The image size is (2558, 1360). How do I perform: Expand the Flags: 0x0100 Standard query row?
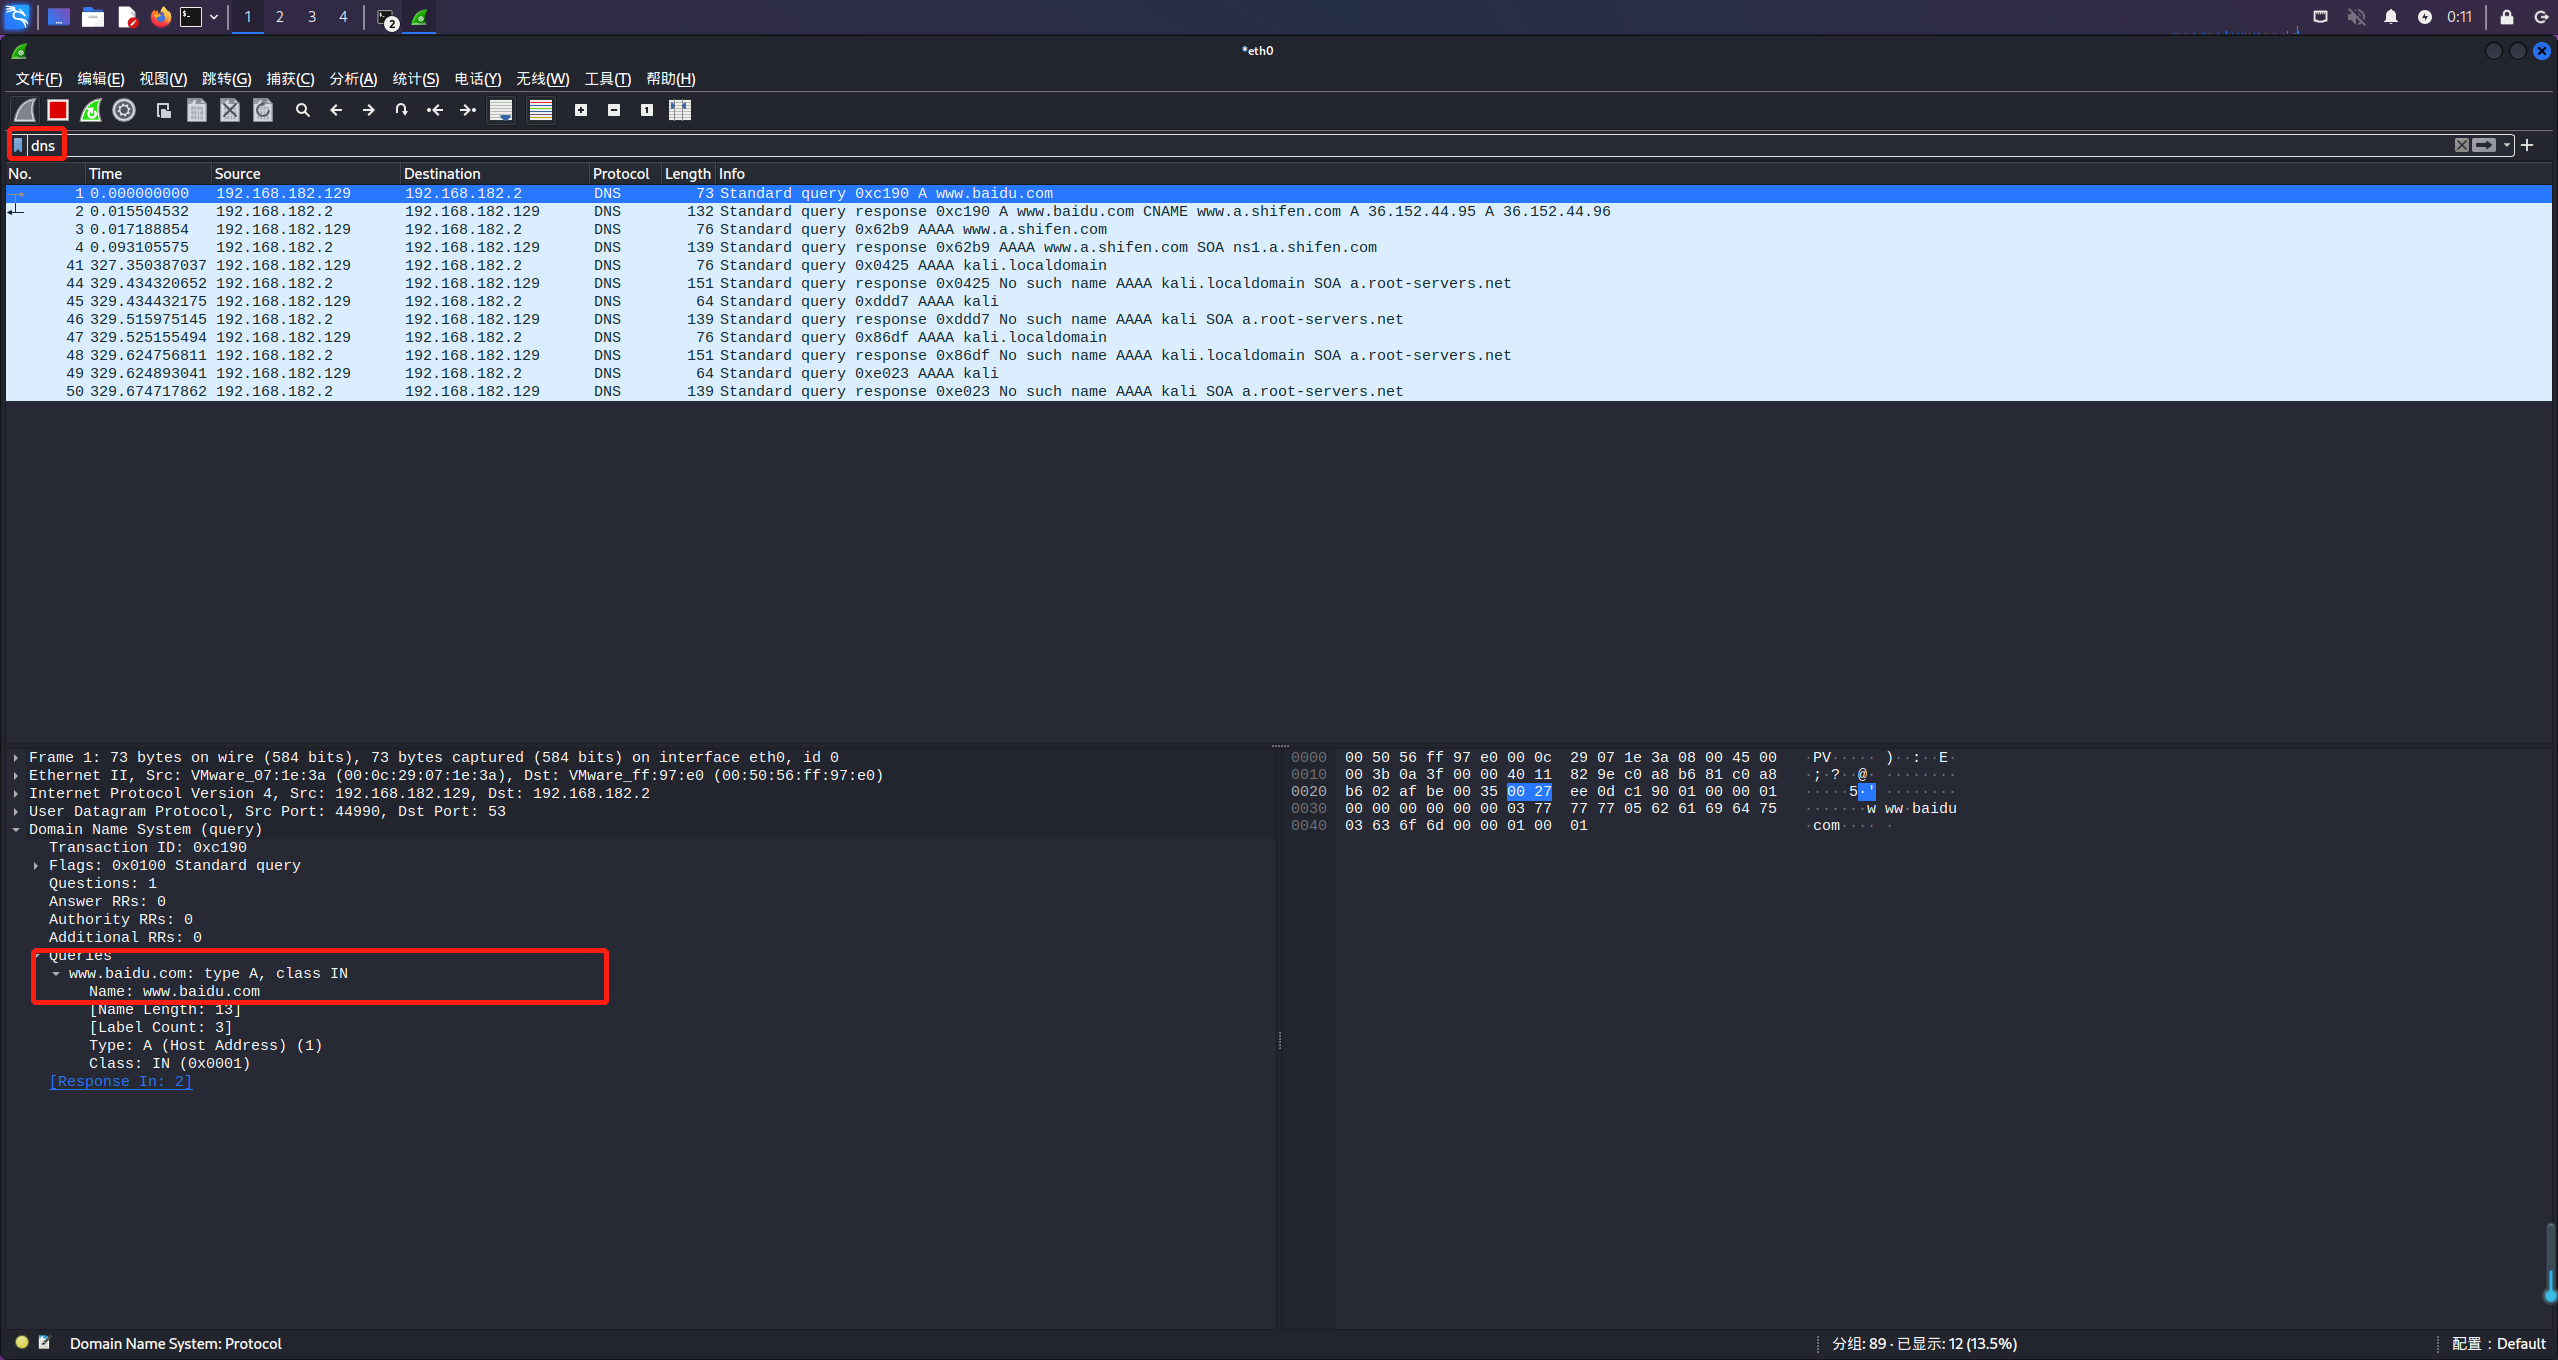36,866
